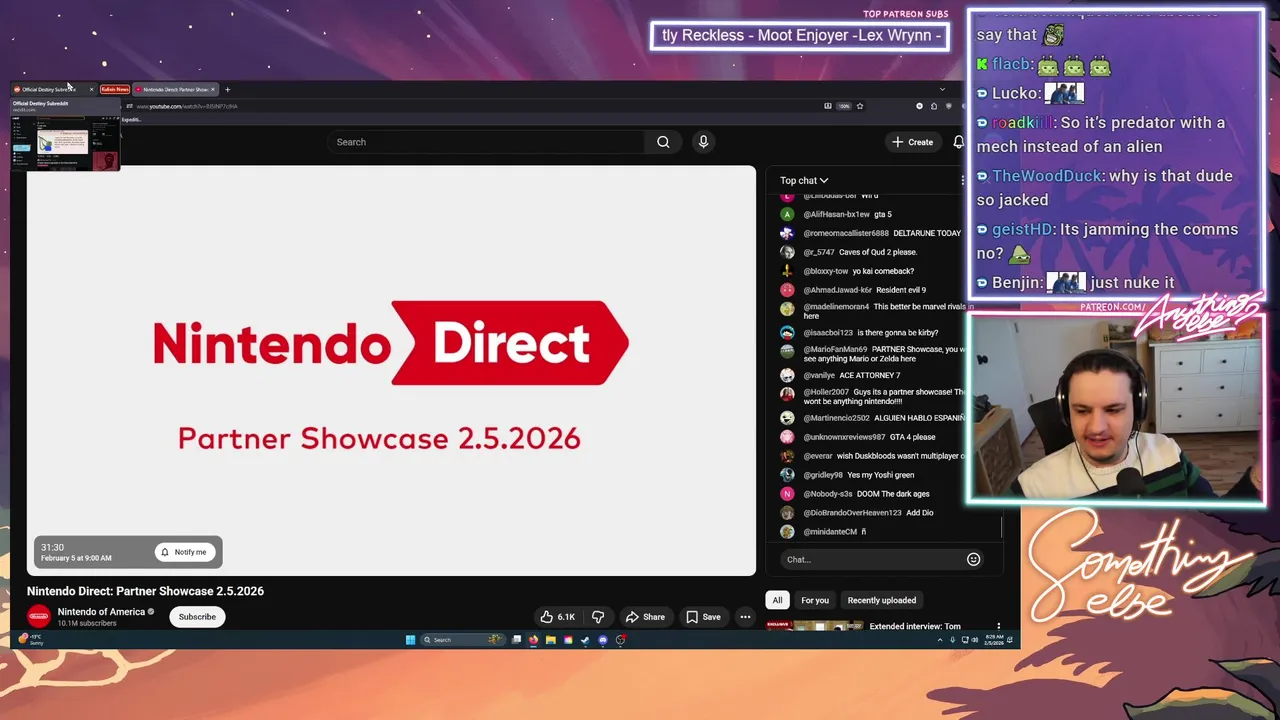Click chat message 'Resident evil 9'
This screenshot has width=1280, height=720.
click(x=901, y=290)
